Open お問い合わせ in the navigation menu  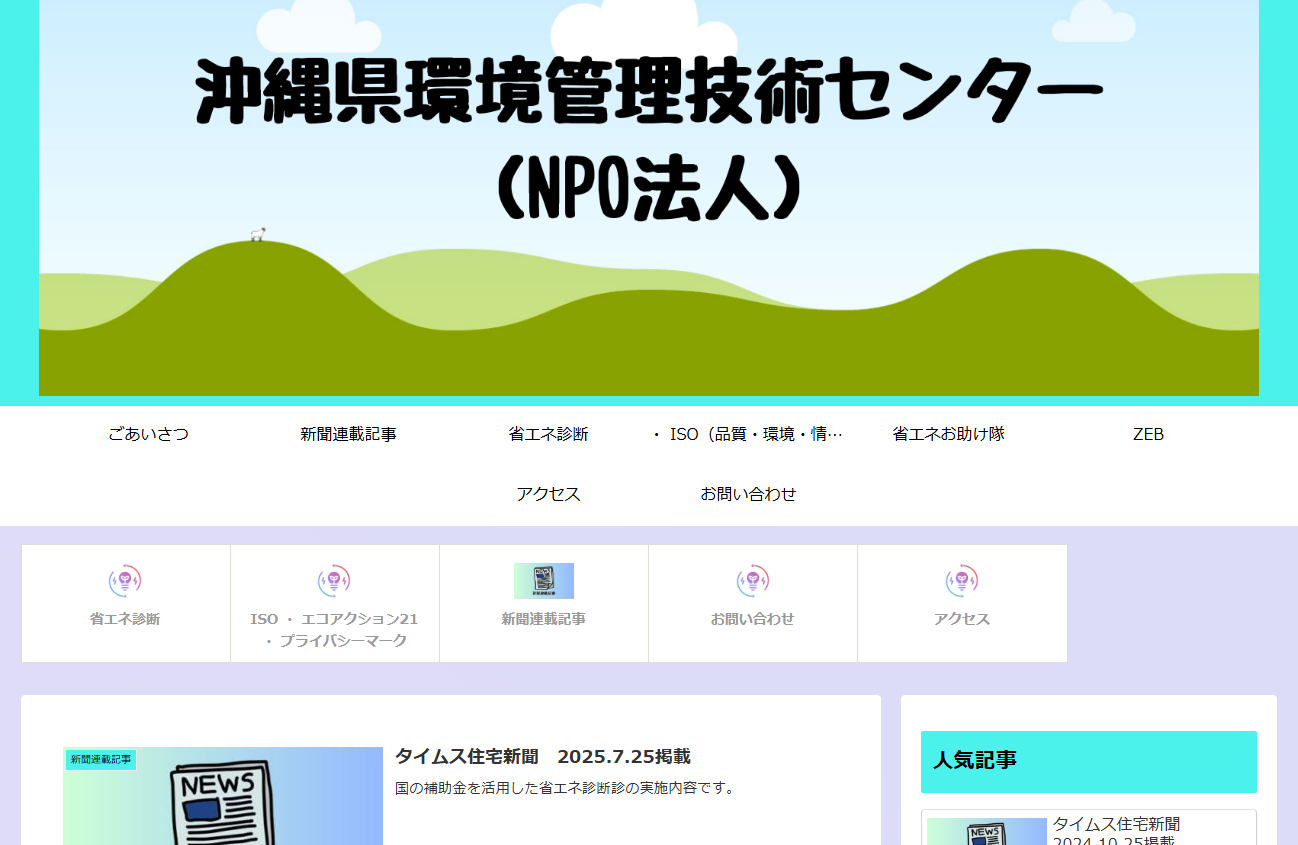(748, 494)
